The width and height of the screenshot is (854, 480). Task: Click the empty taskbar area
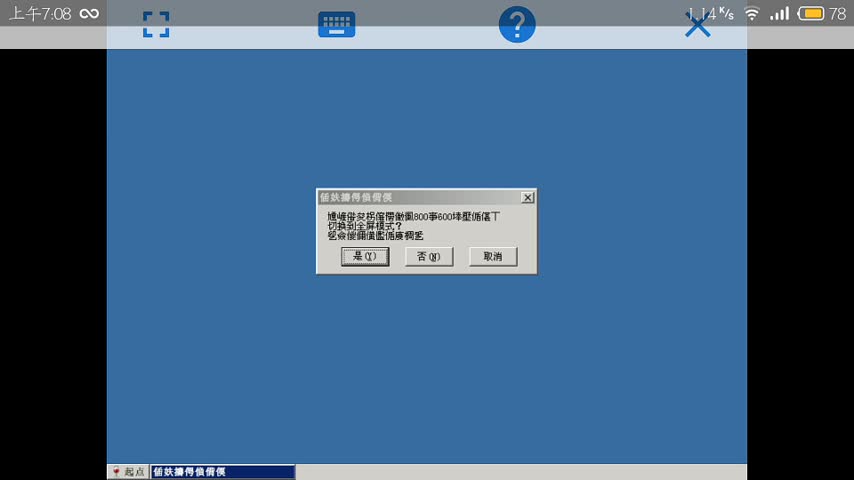tap(520, 472)
